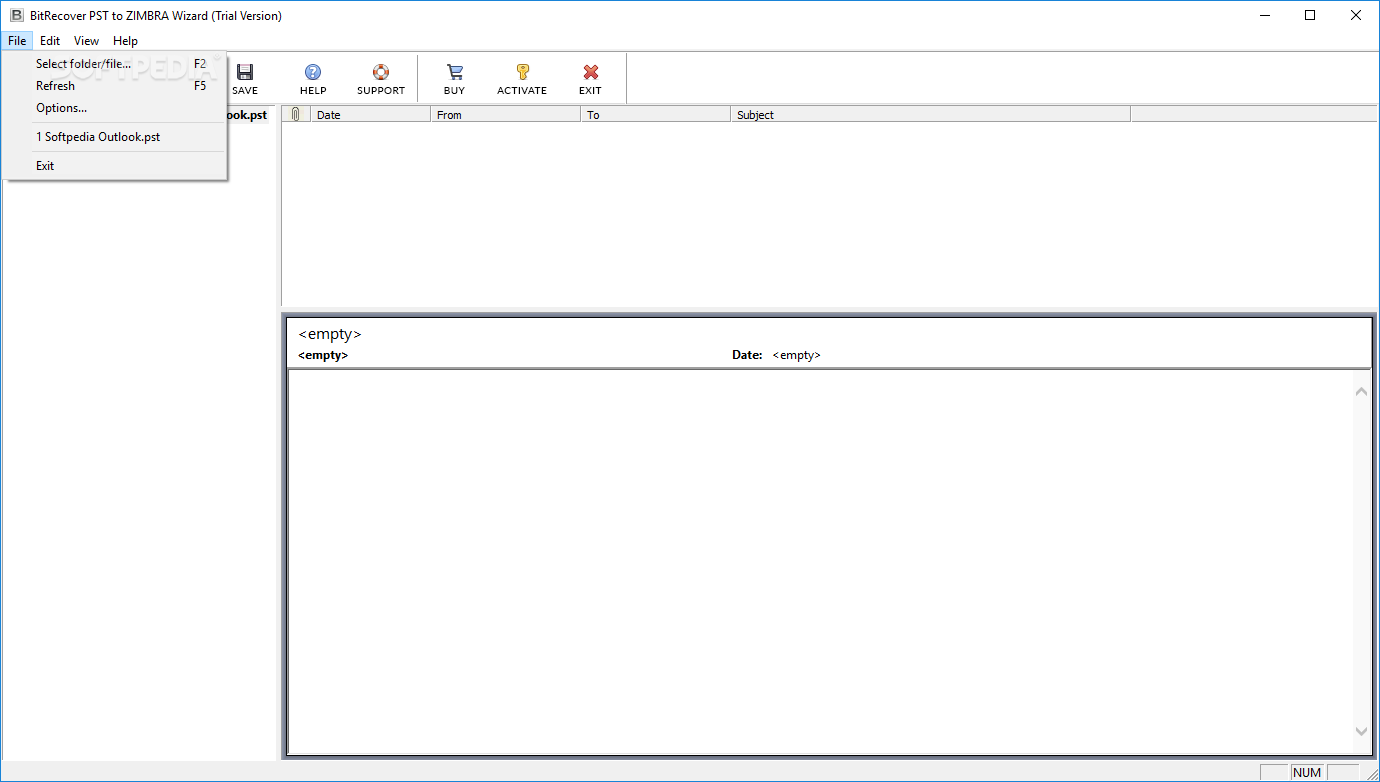This screenshot has height=782, width=1380.
Task: Open the Edit menu
Action: coord(50,41)
